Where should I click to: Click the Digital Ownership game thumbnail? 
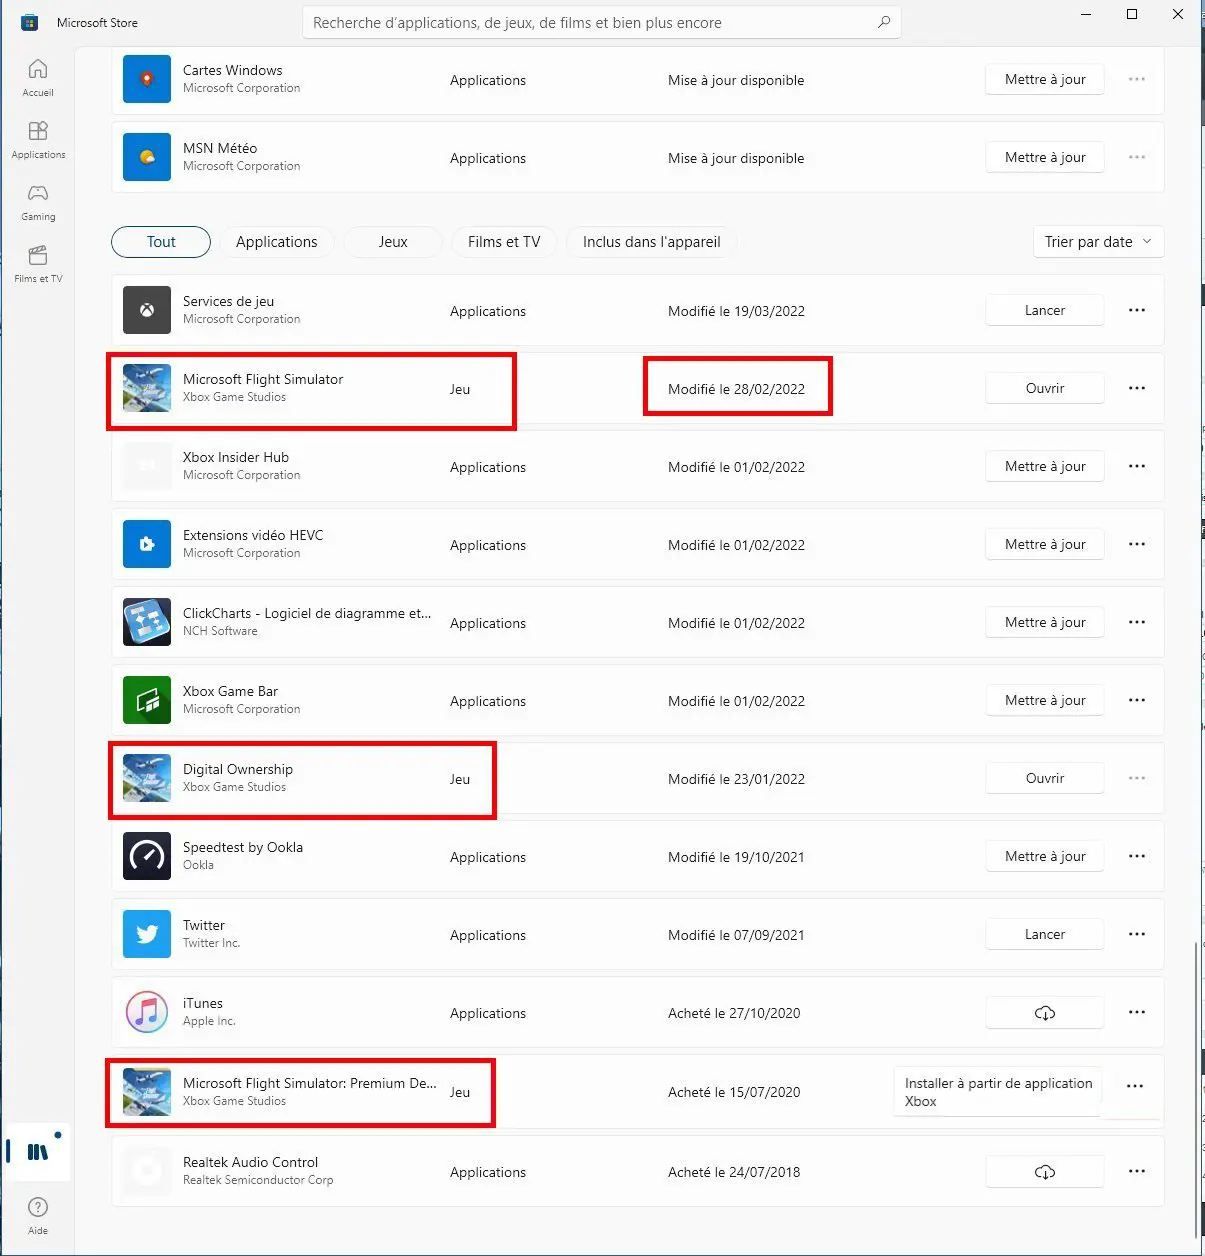click(147, 778)
